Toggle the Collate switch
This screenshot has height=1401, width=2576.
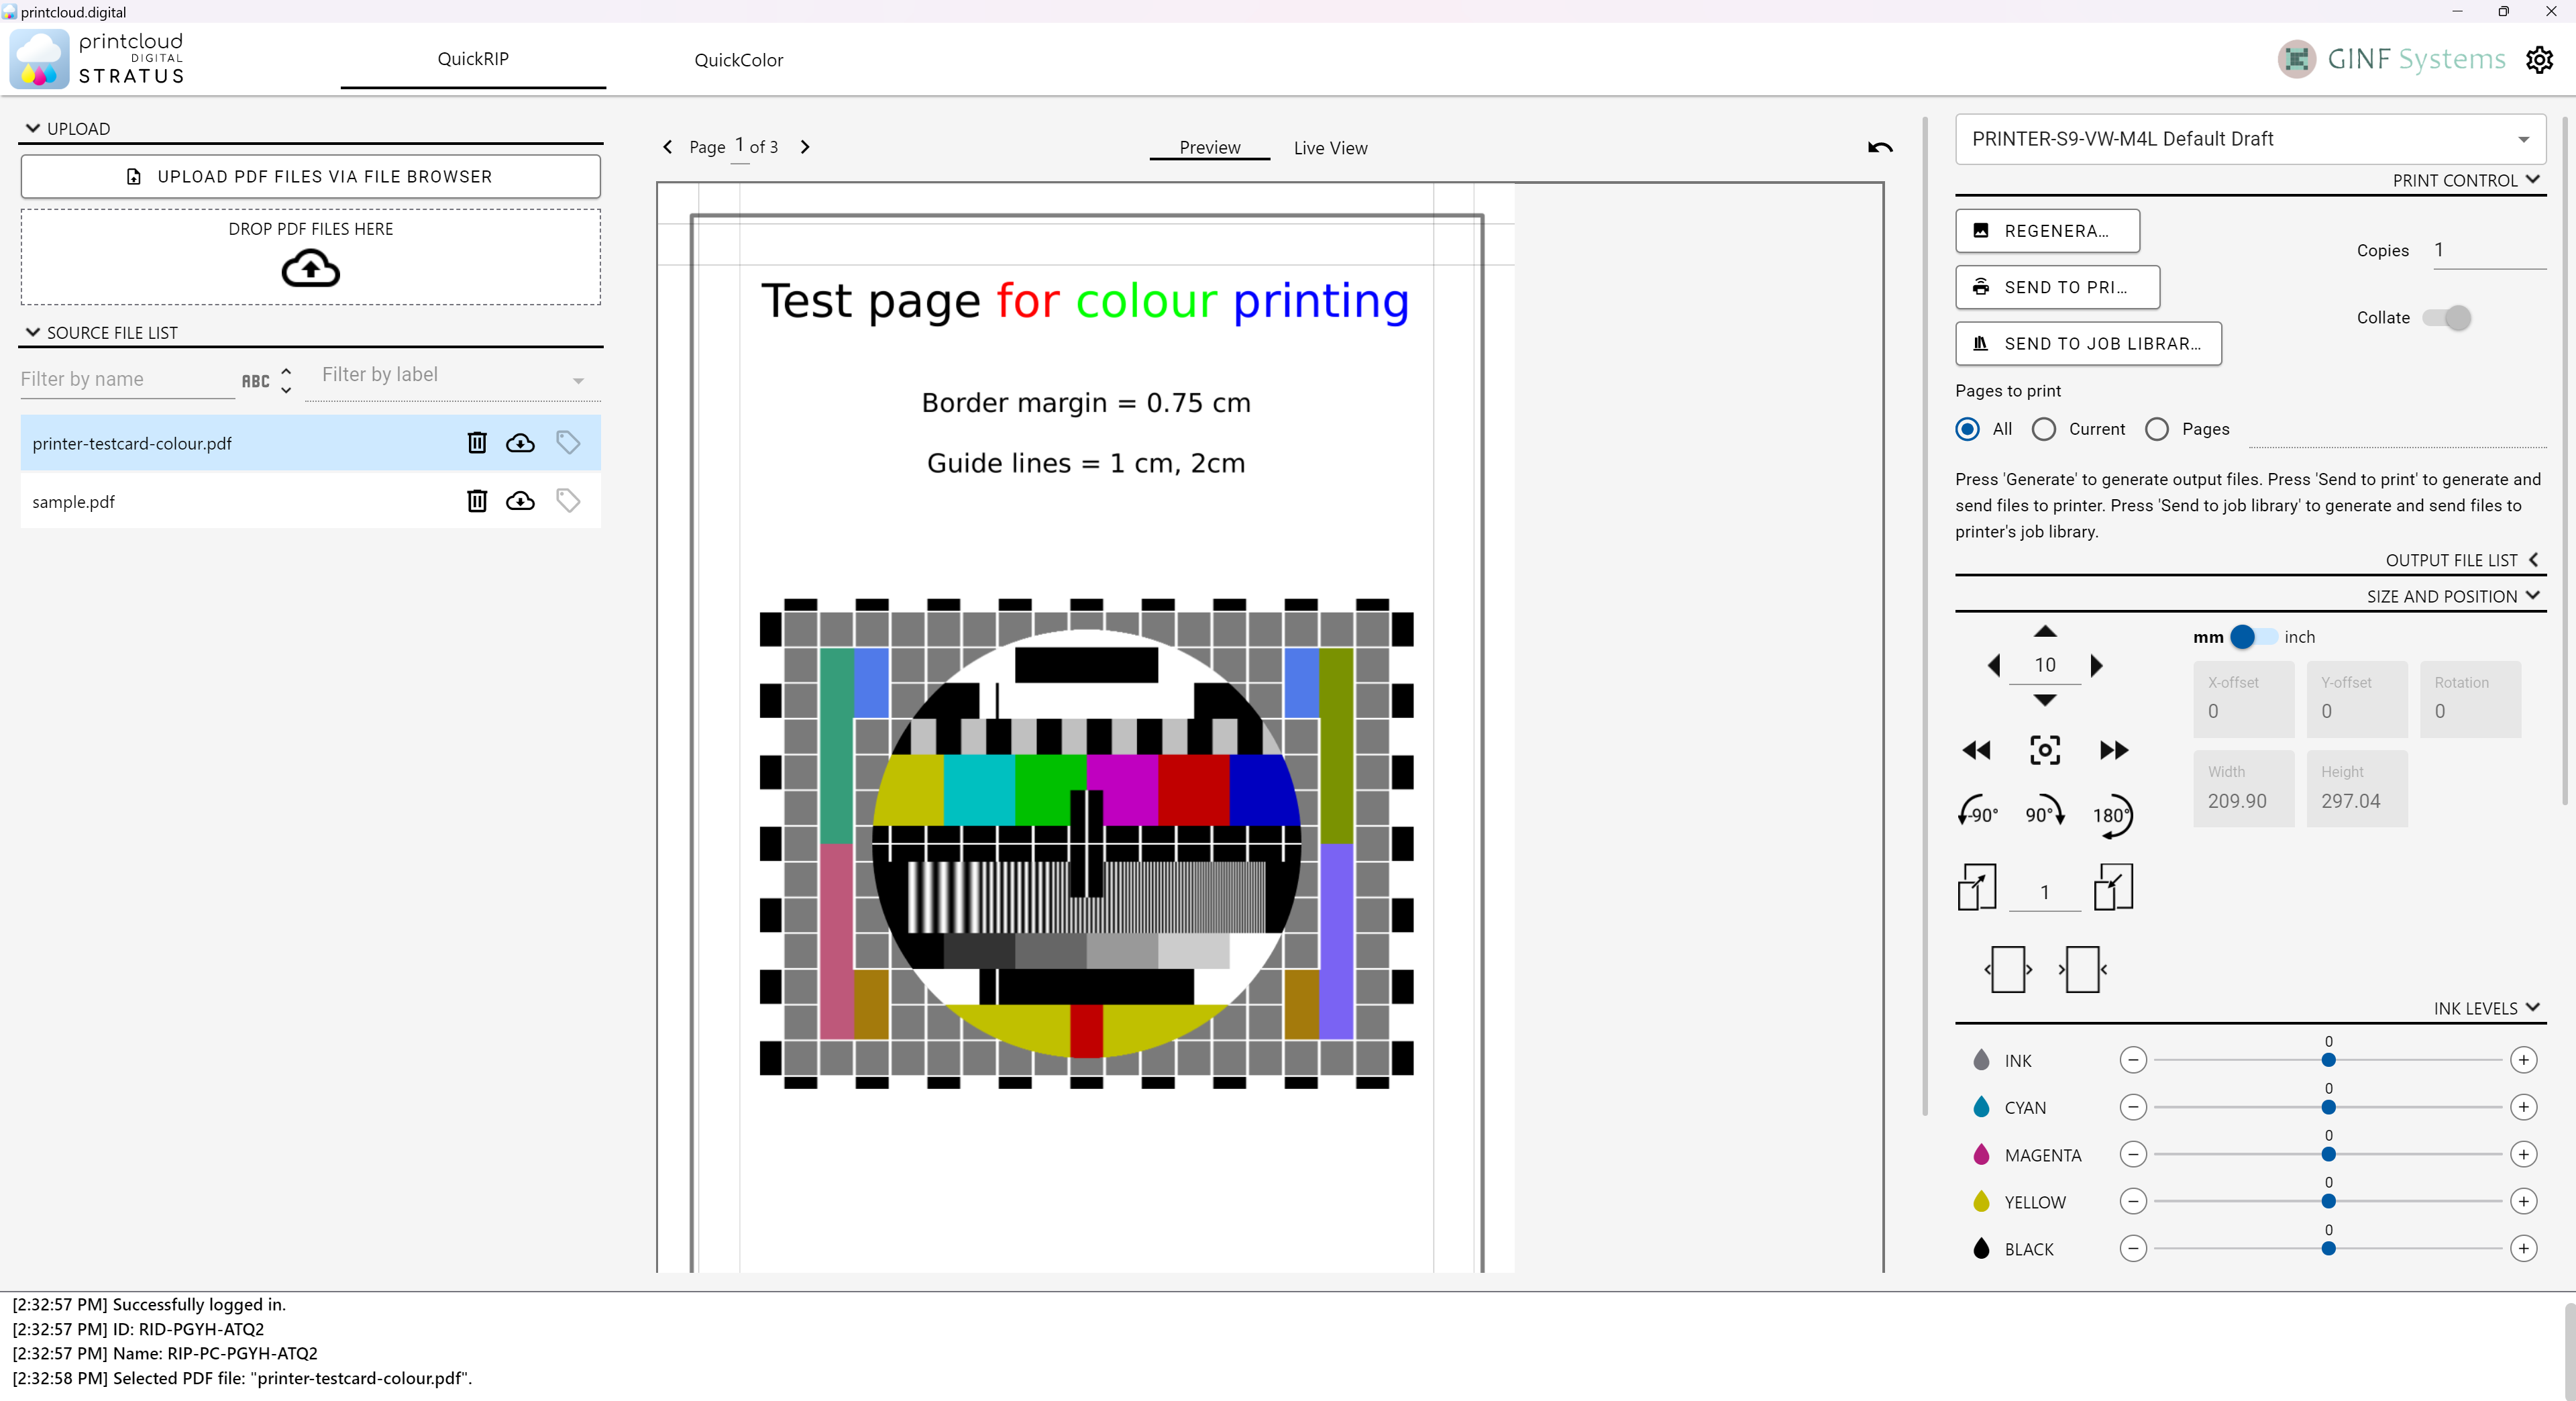click(2447, 318)
